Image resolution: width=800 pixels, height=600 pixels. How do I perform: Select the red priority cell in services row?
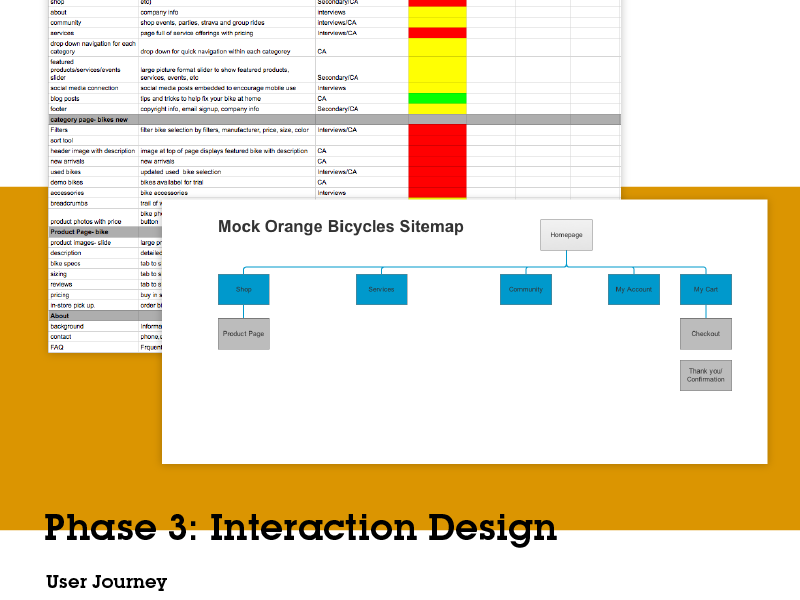click(x=437, y=33)
